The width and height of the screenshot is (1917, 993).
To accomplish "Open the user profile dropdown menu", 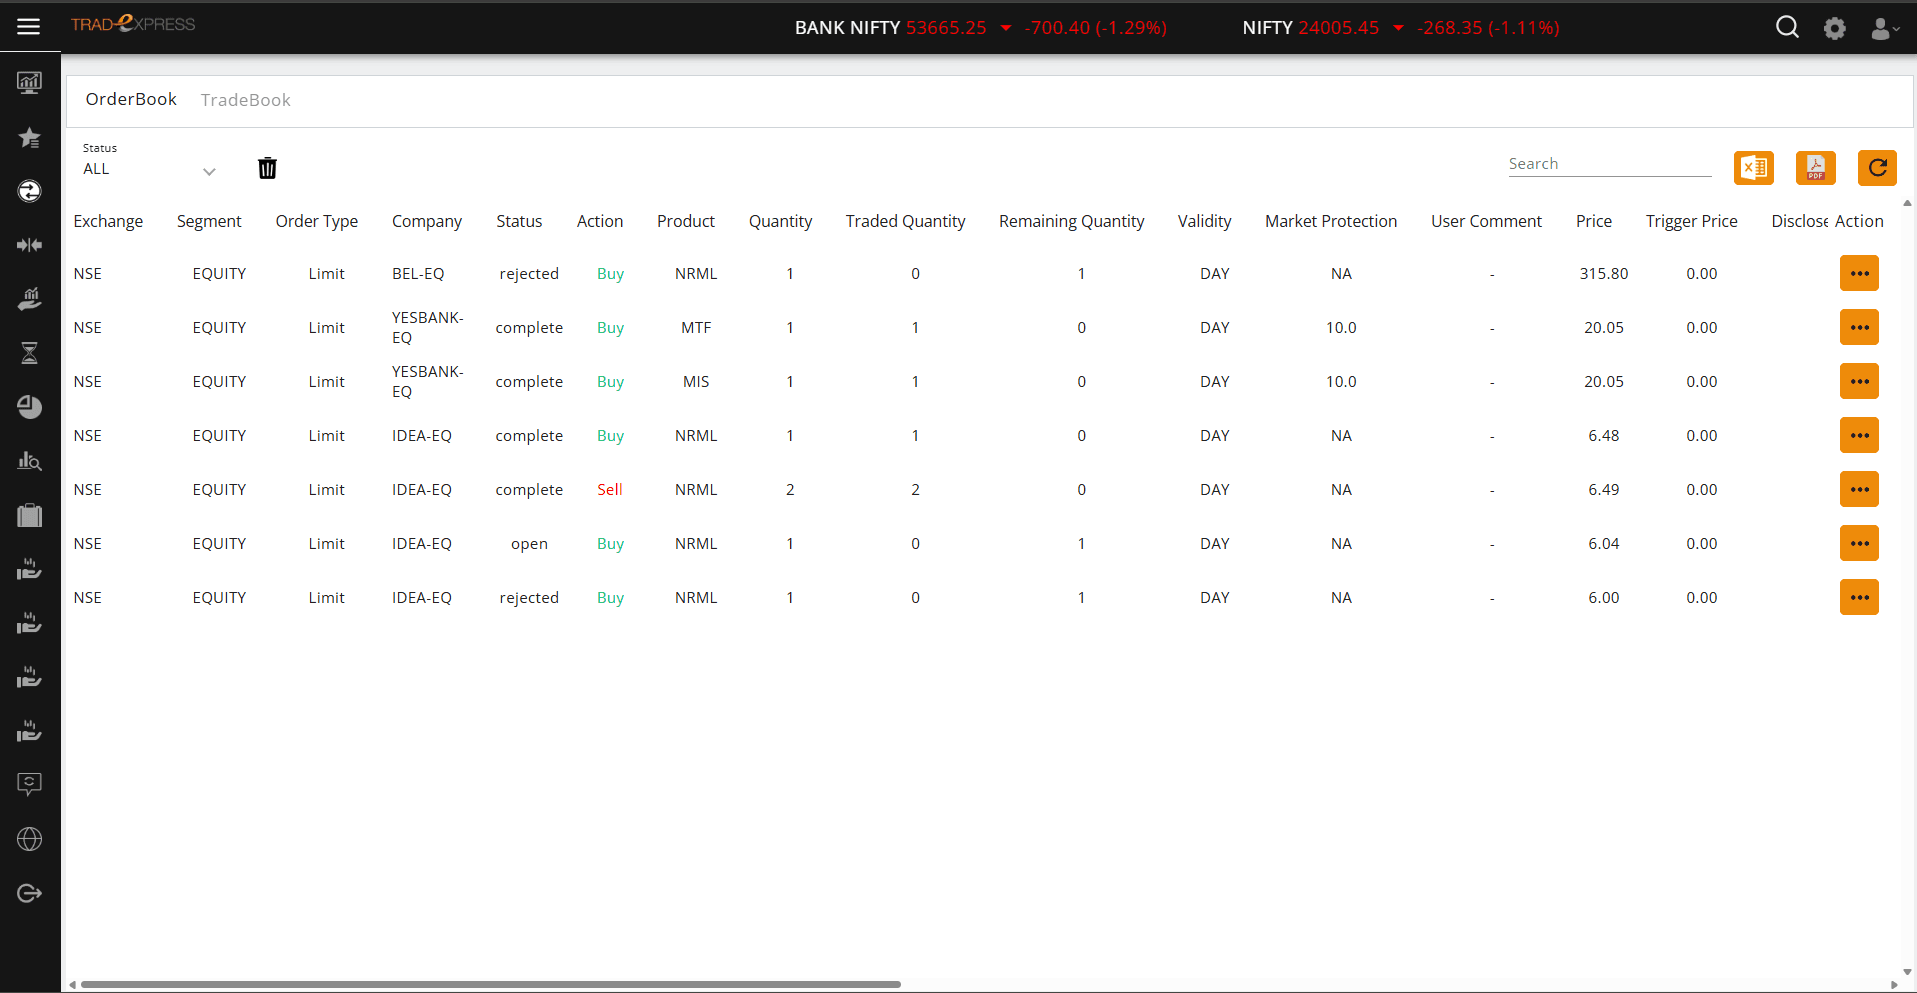I will [1884, 29].
